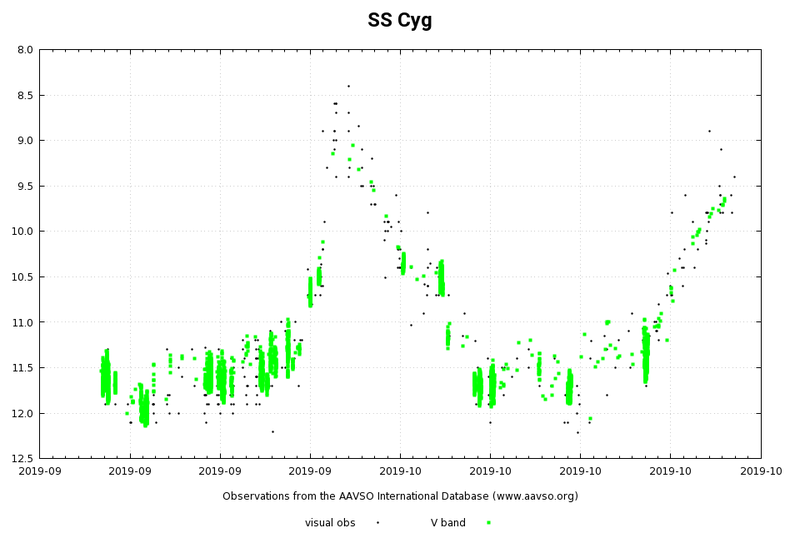Click the 10.5 magnitude axis label

[x=23, y=277]
